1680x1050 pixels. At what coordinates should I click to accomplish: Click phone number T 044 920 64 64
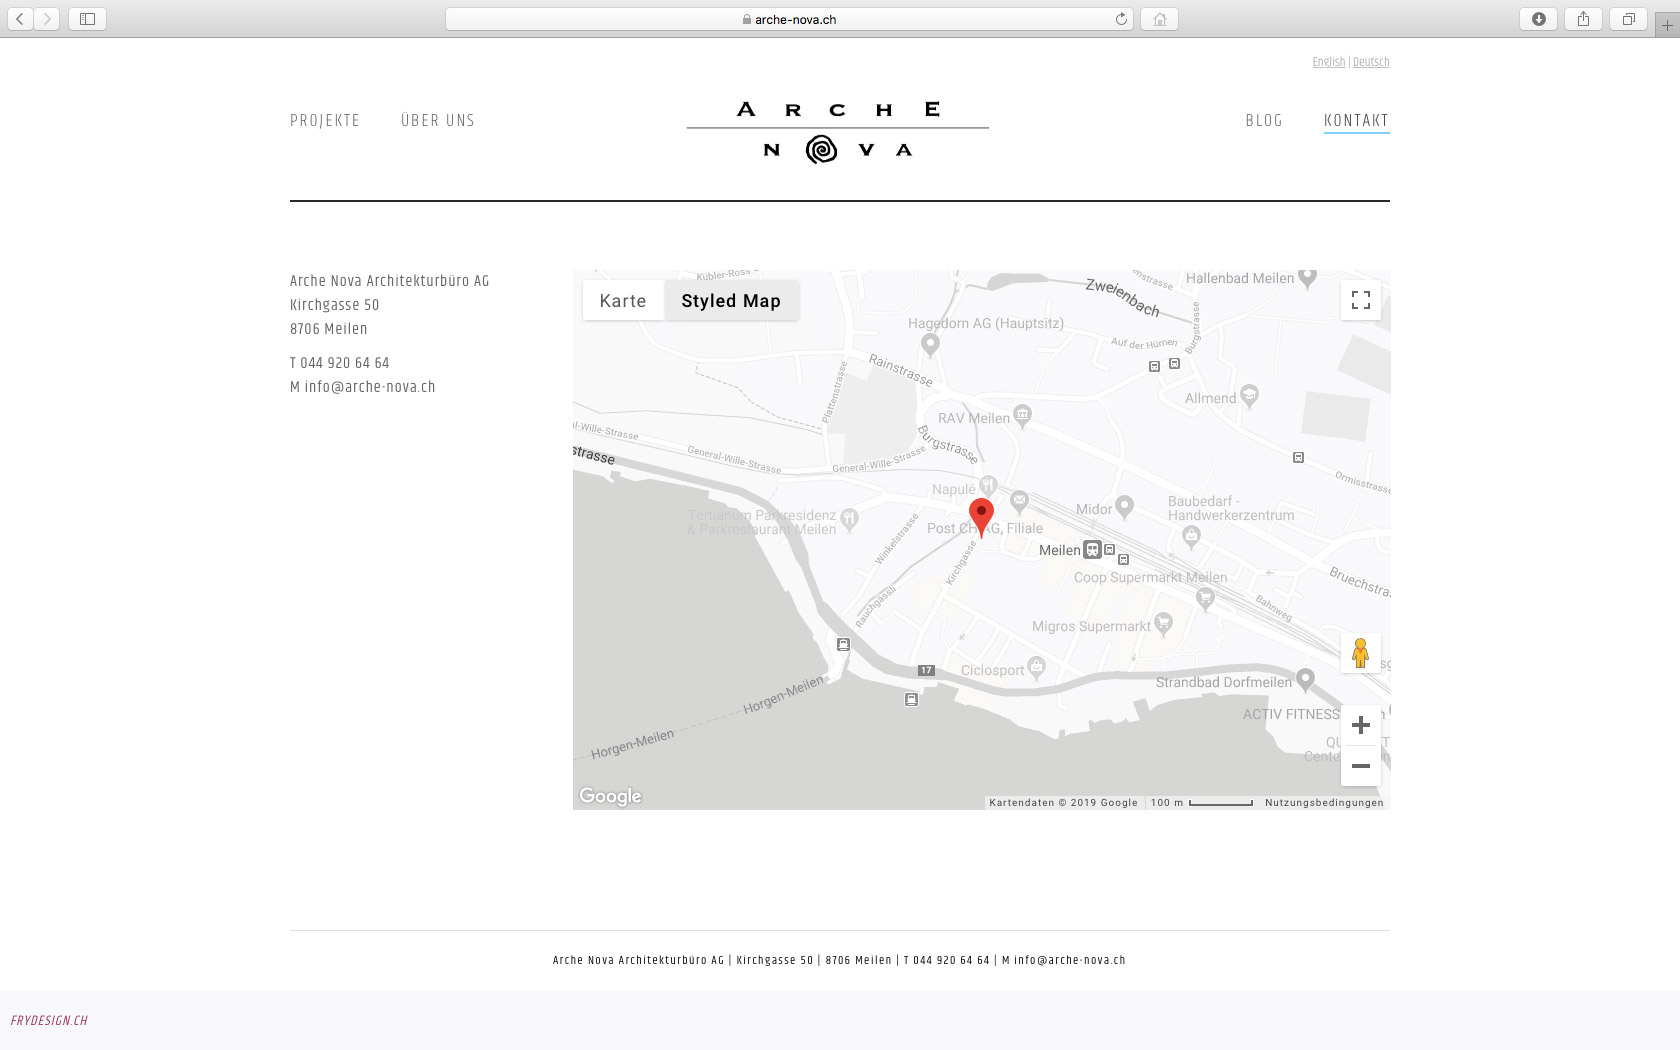(340, 363)
